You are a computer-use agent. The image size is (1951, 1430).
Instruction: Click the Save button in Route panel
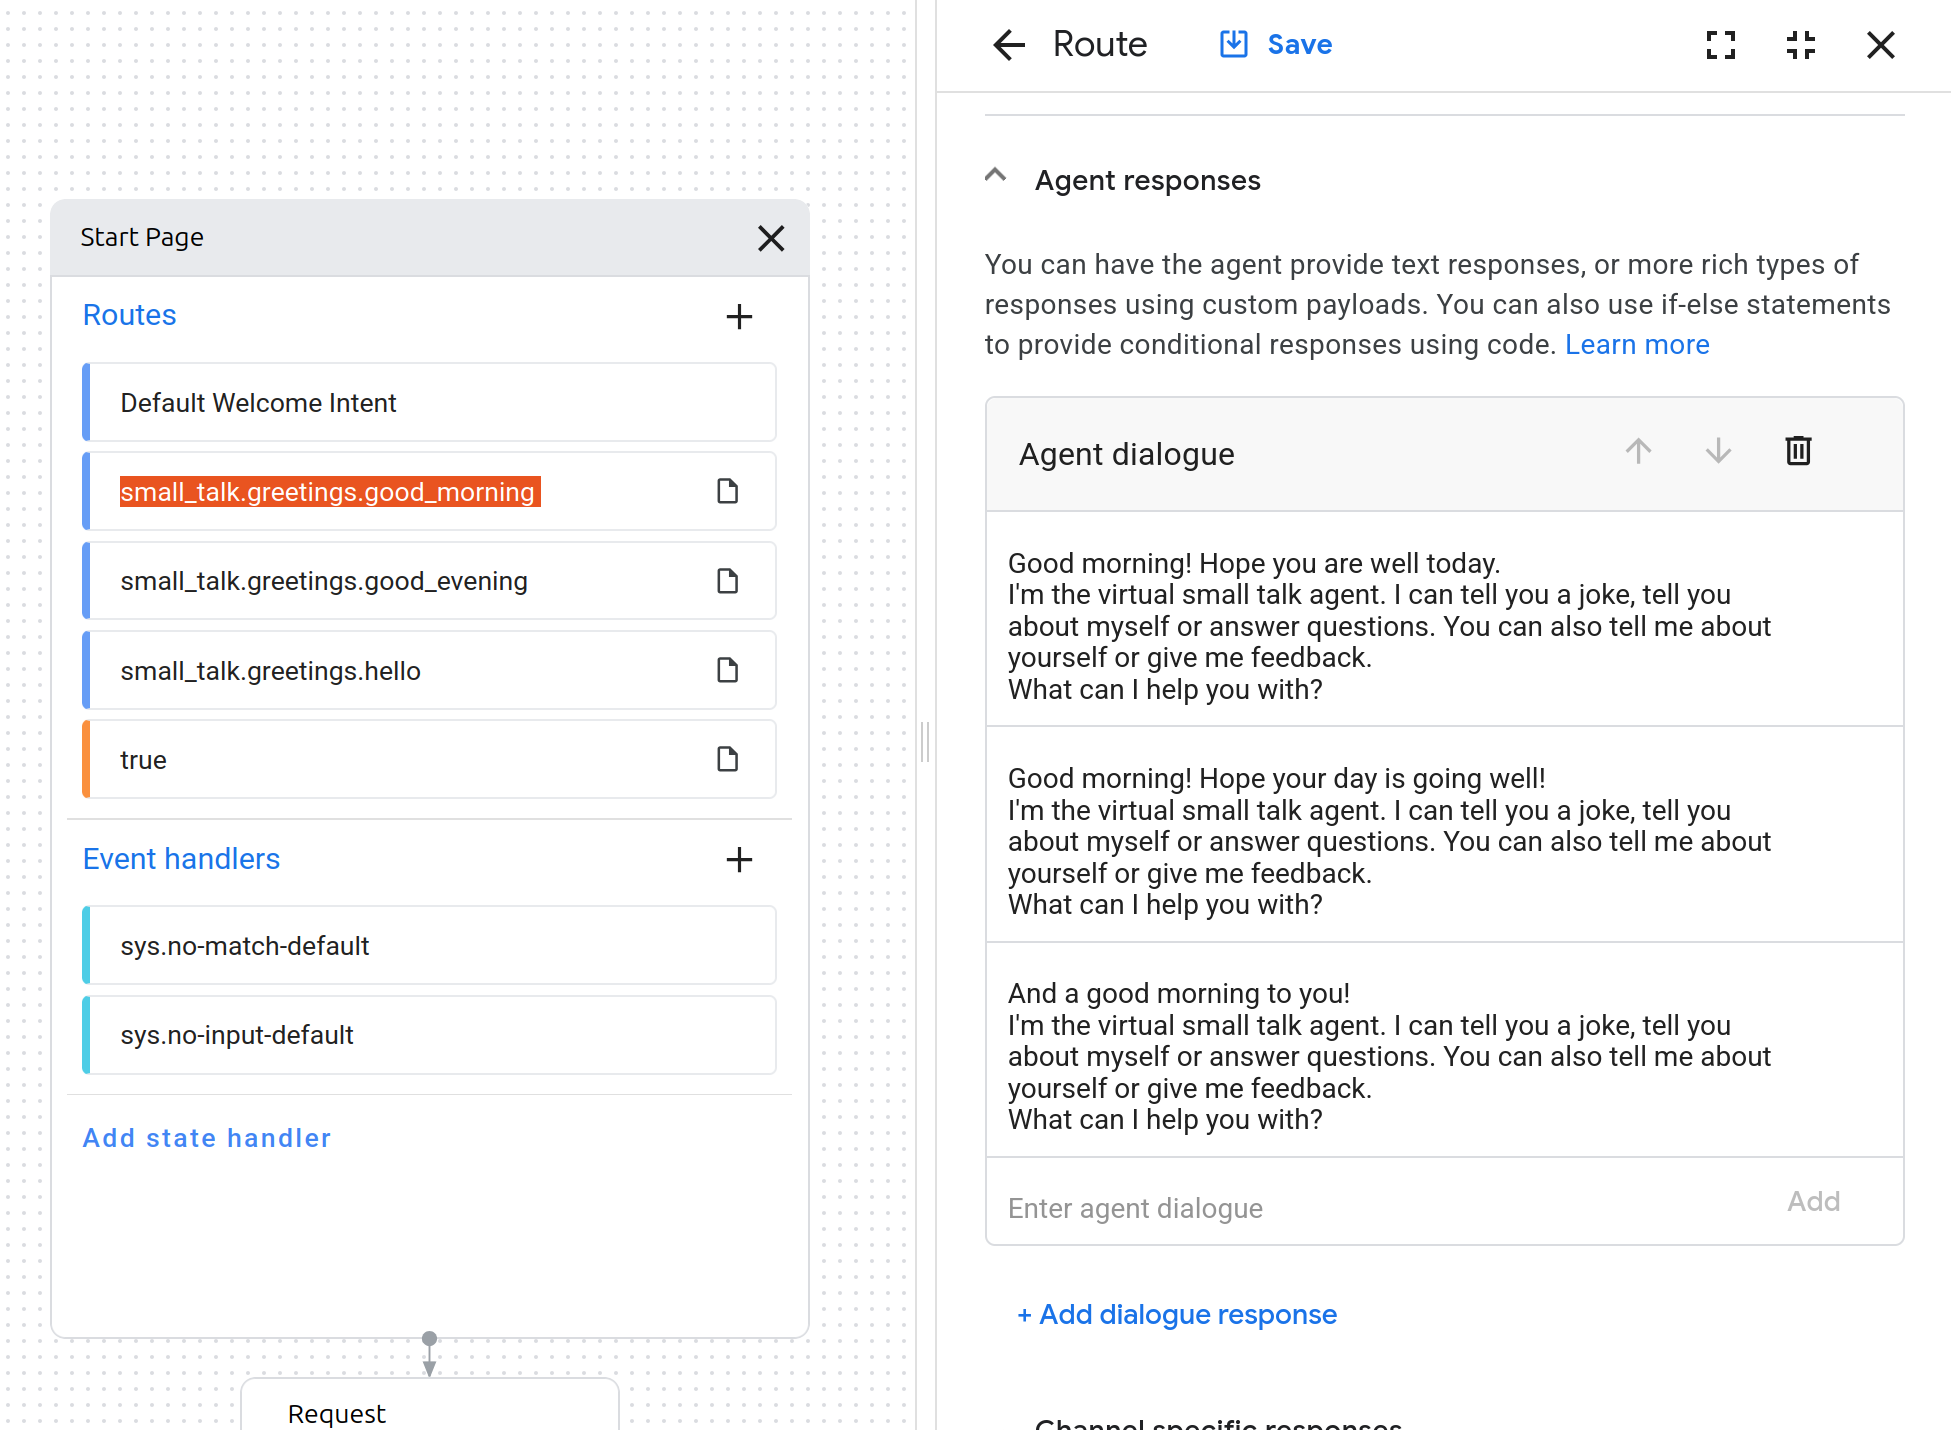[x=1276, y=45]
